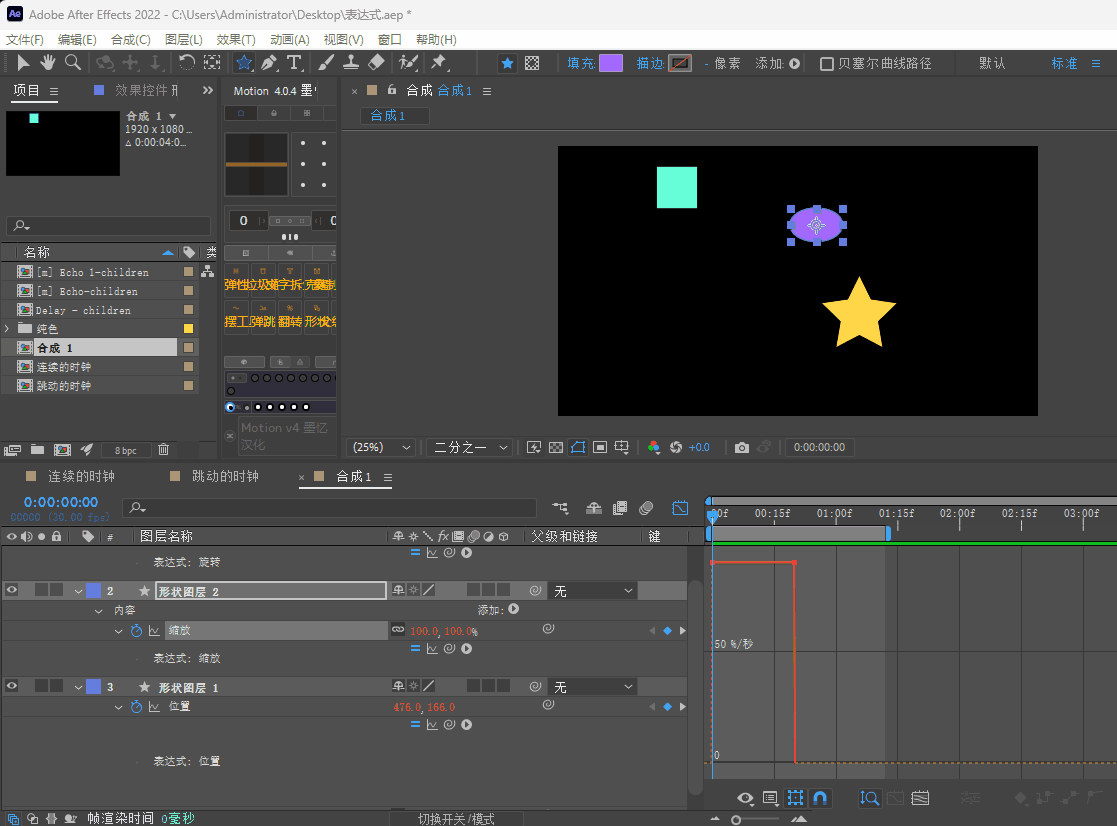This screenshot has height=826, width=1117.
Task: Select the horizontal Type tool
Action: [x=294, y=63]
